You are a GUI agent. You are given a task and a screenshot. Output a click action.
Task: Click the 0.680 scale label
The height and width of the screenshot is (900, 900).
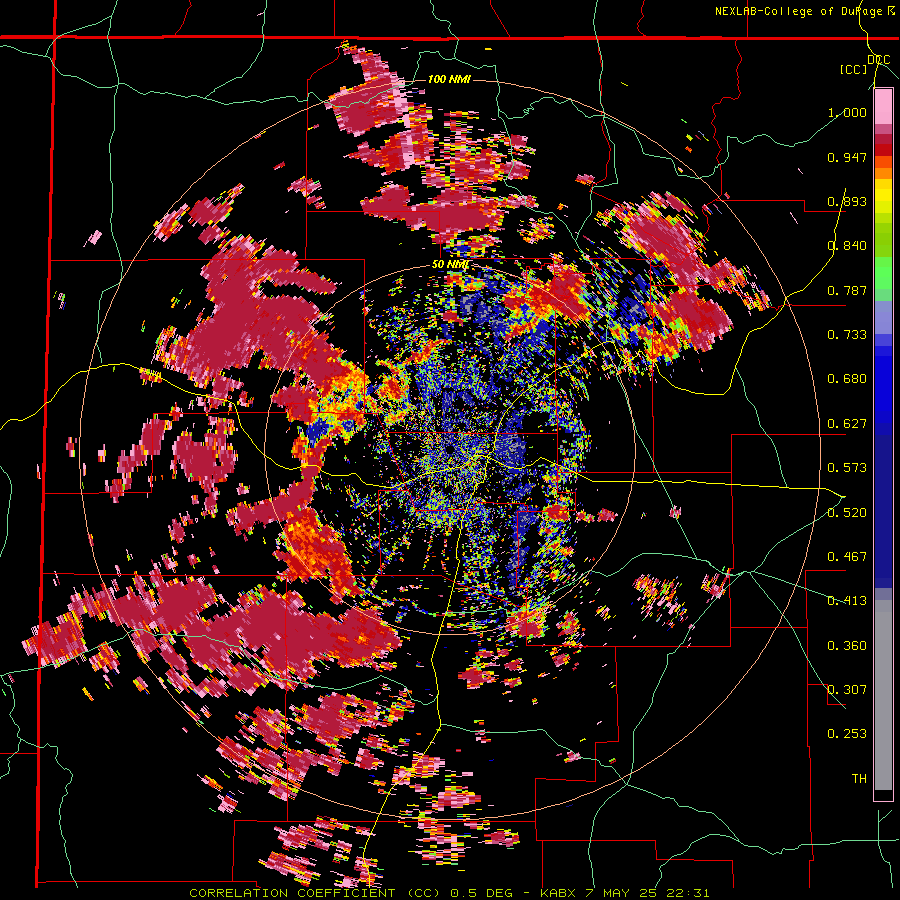click(847, 379)
